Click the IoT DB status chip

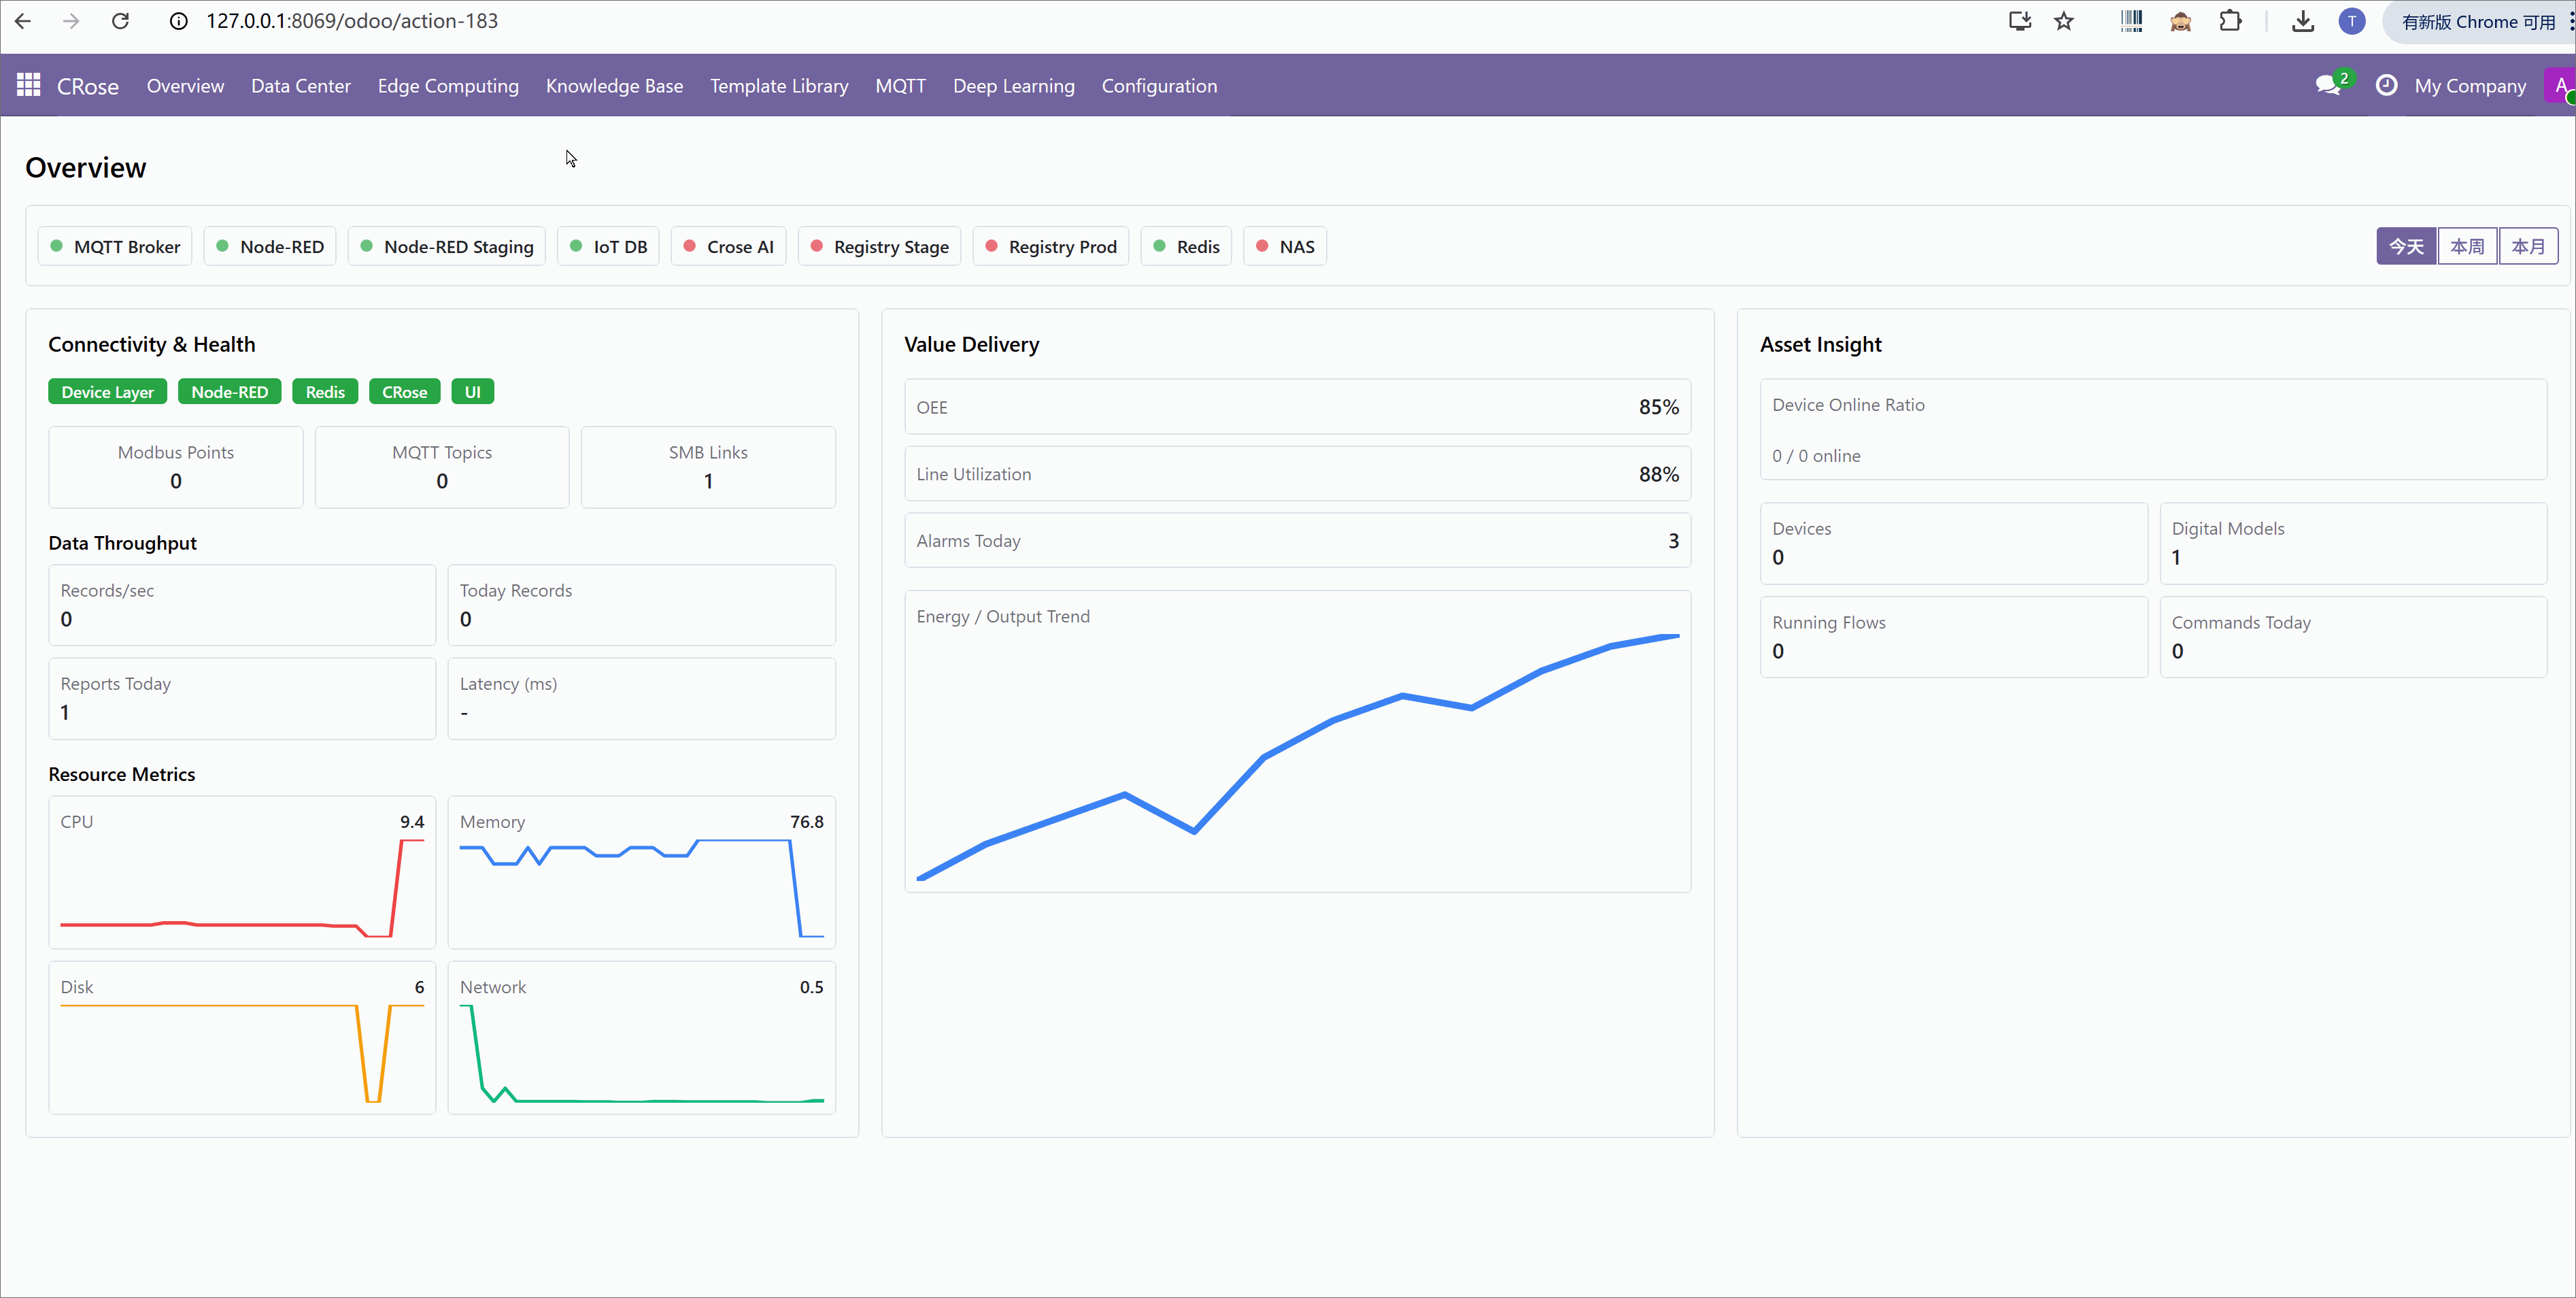click(608, 246)
